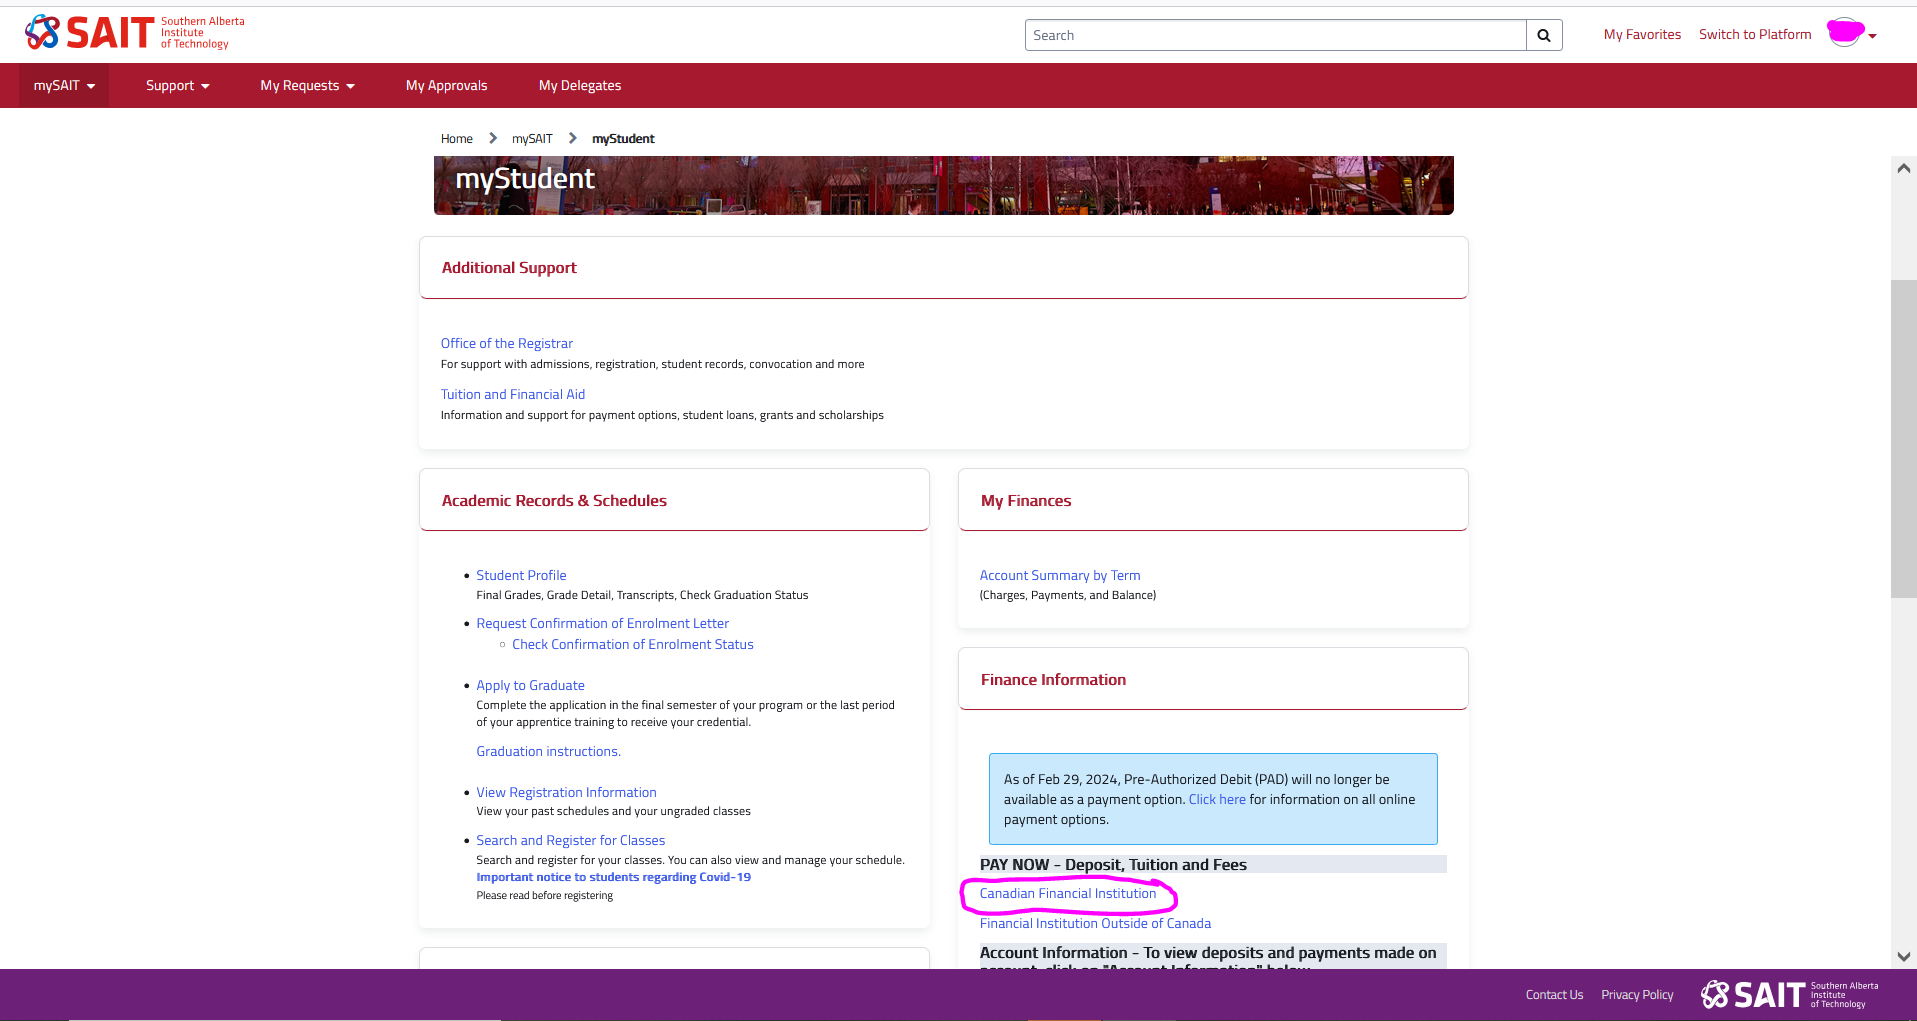1917x1021 pixels.
Task: Click 'PAY NOW - Deposit, Tuition and Fees' text
Action: click(x=1113, y=865)
